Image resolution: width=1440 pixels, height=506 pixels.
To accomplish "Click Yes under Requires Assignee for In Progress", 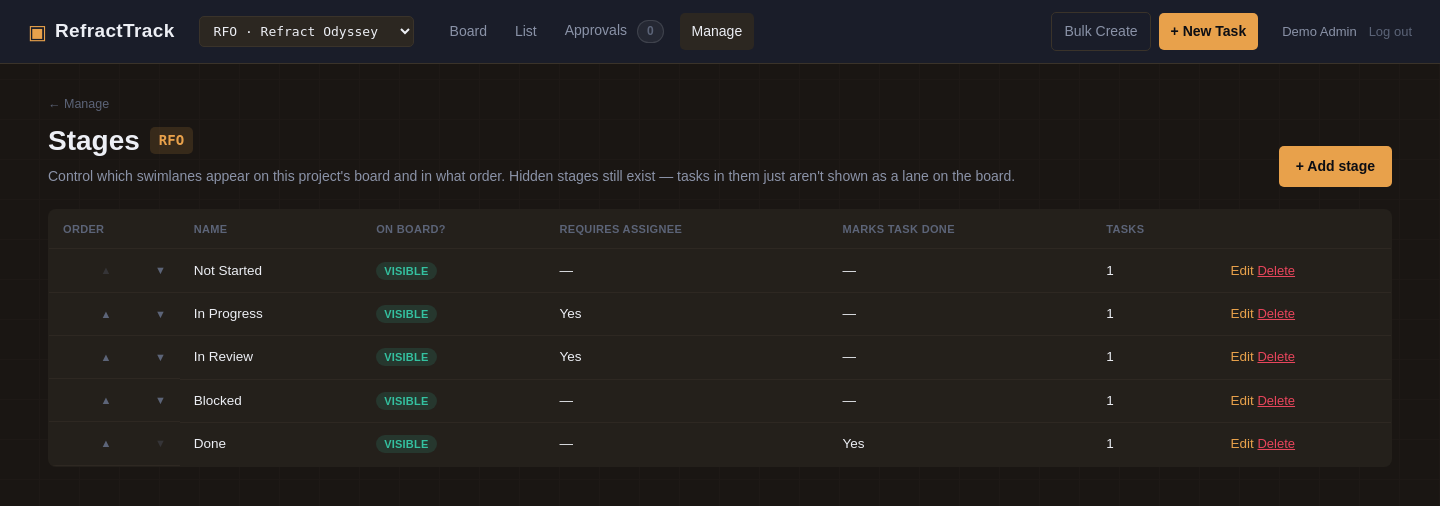I will point(570,313).
